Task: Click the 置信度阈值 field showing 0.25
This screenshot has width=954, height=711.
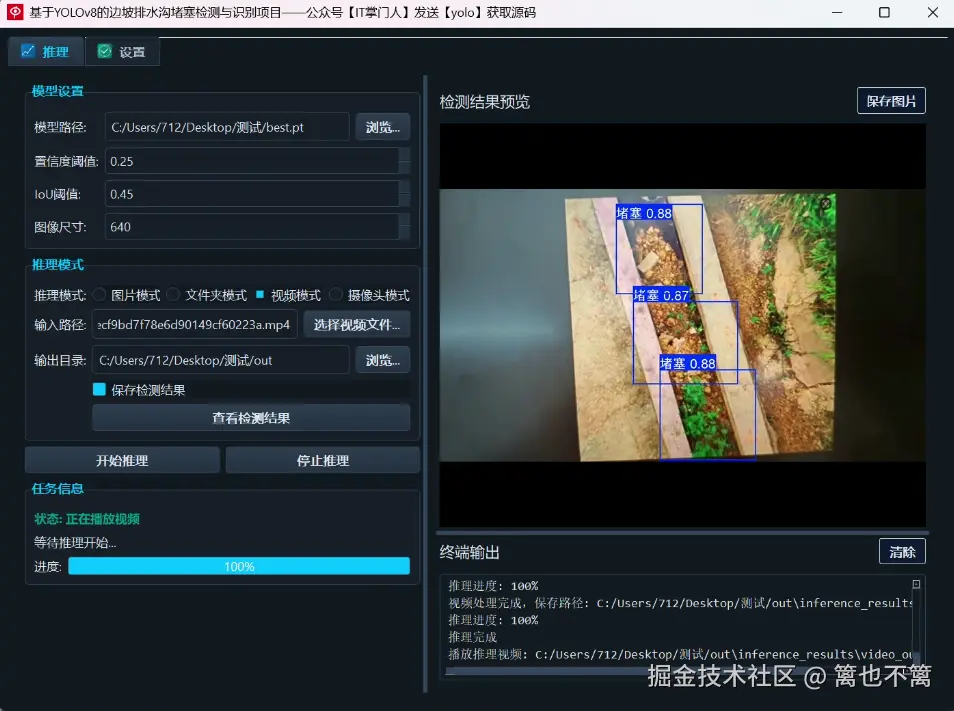Action: click(x=252, y=161)
